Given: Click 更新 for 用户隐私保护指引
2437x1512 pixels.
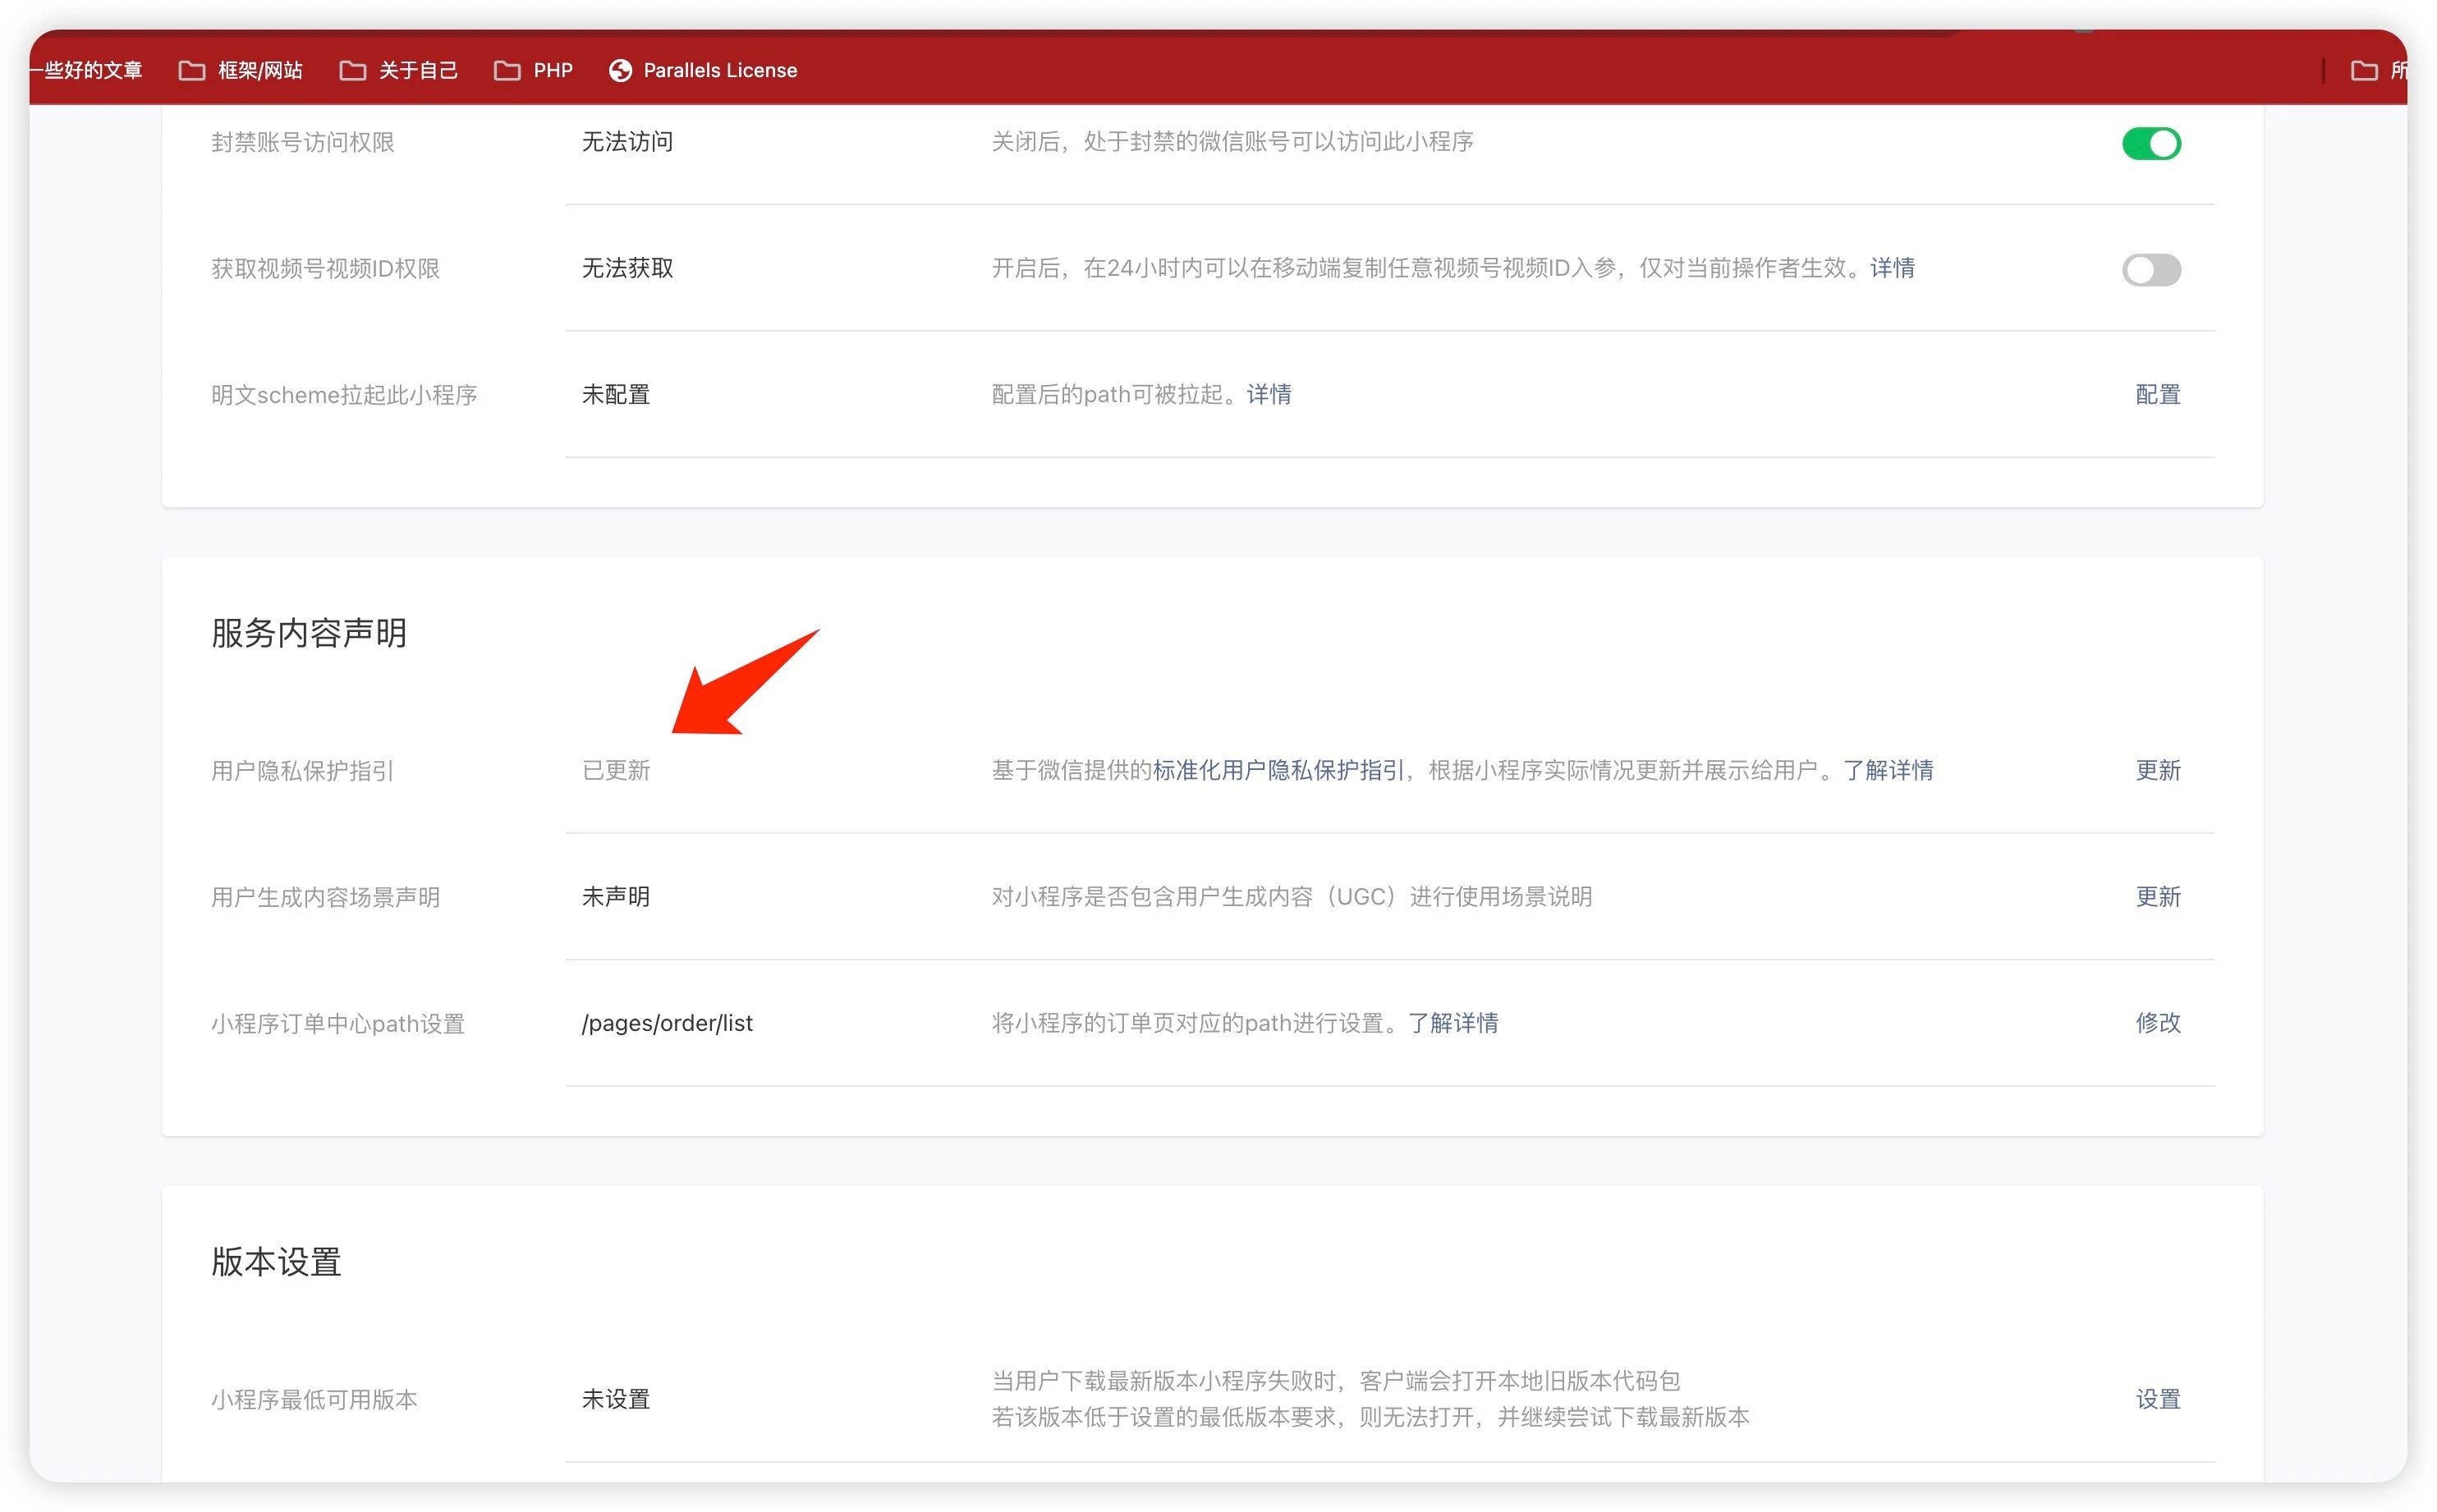Looking at the screenshot, I should 2157,770.
